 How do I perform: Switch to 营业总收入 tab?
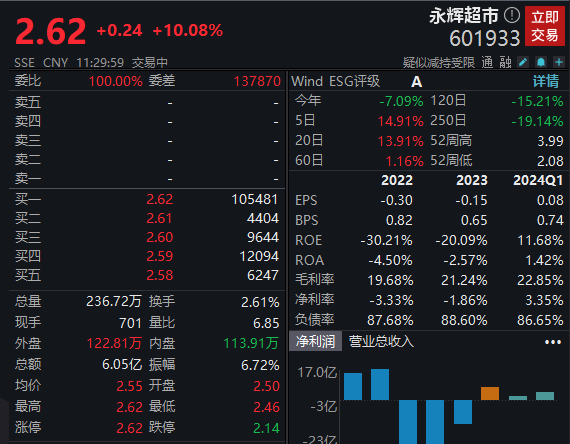[381, 341]
